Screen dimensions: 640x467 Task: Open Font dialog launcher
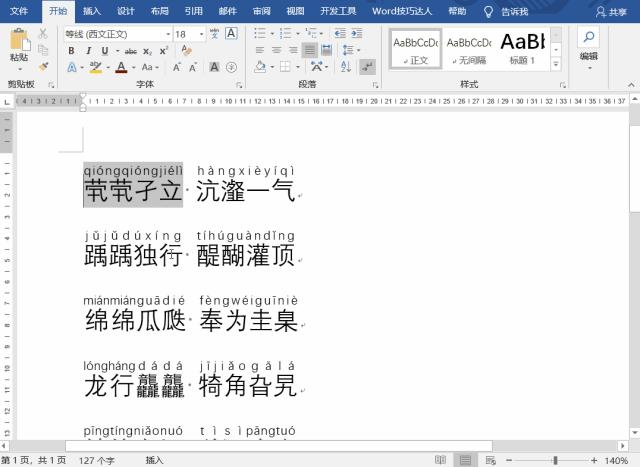click(239, 85)
